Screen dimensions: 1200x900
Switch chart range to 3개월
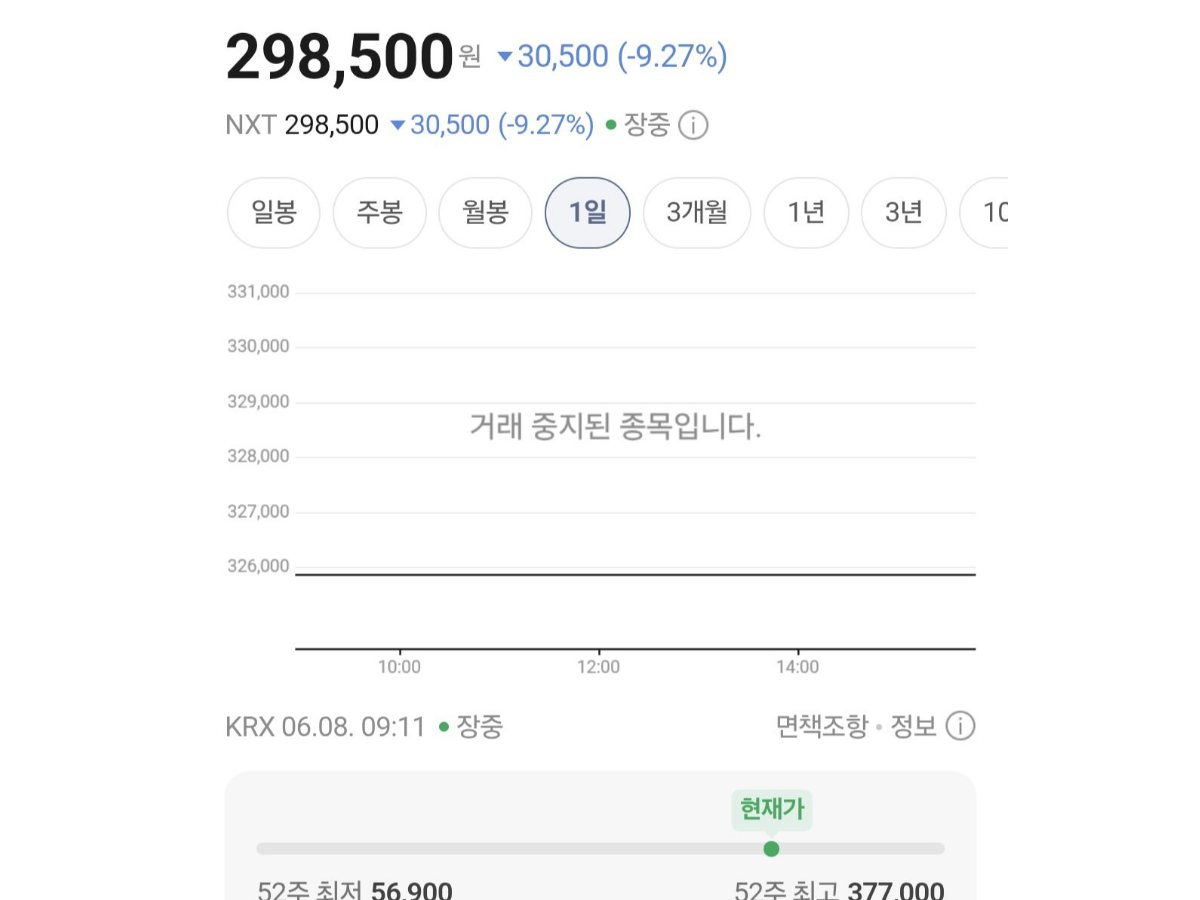[697, 213]
